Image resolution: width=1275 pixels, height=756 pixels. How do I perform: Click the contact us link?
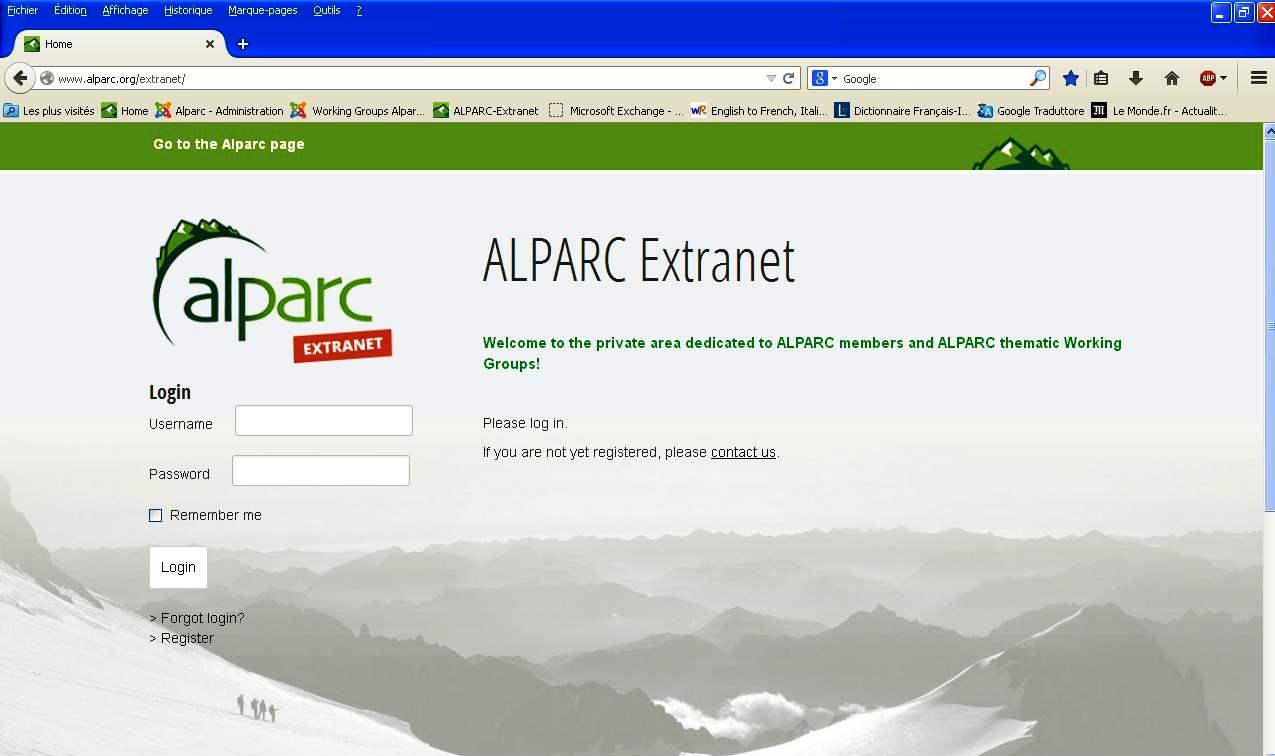(x=743, y=452)
